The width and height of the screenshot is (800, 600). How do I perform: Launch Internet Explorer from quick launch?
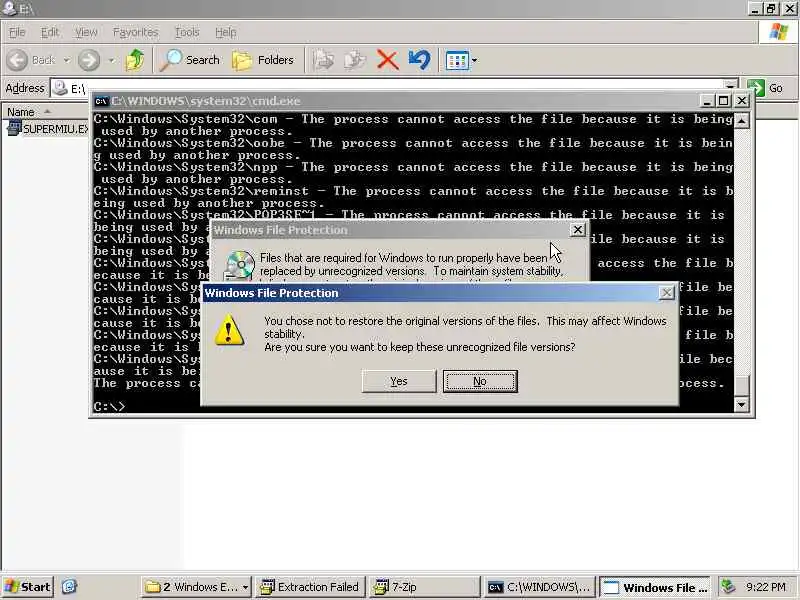pos(69,587)
